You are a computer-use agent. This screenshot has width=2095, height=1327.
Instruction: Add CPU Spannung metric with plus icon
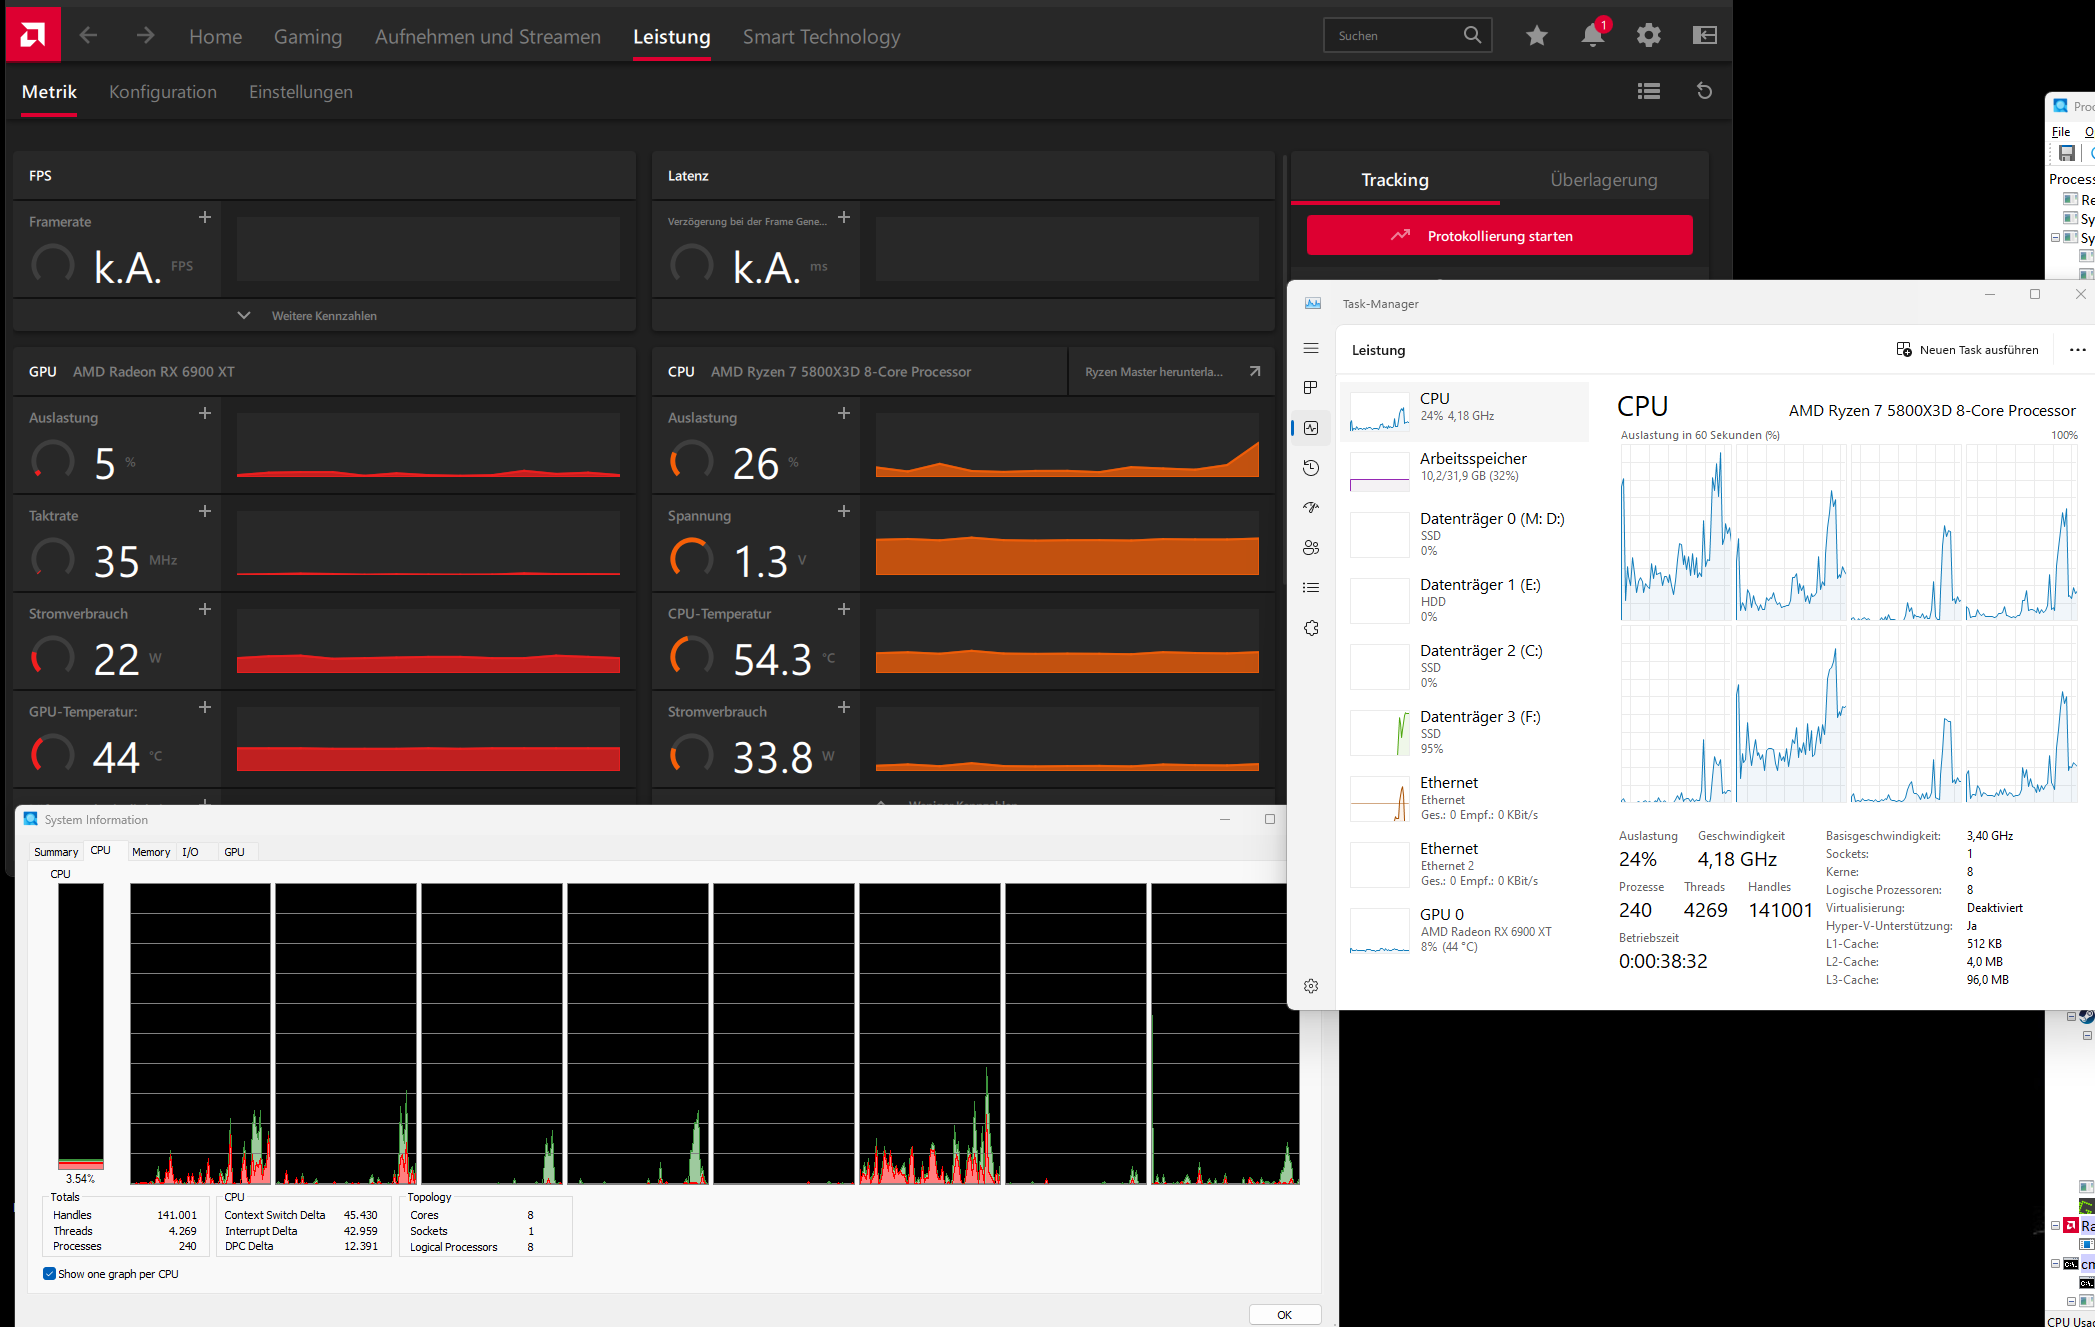pos(844,511)
